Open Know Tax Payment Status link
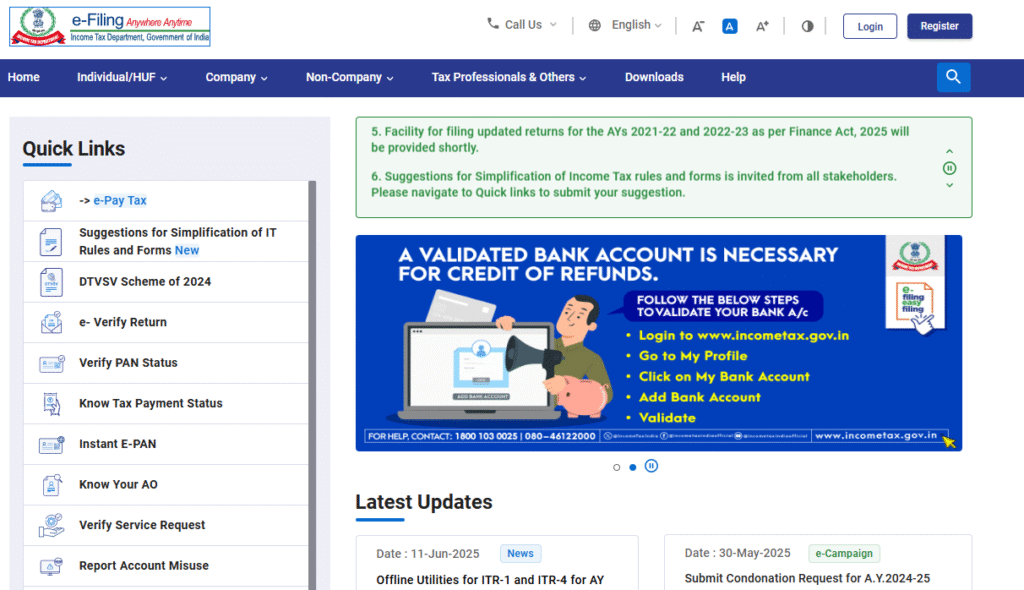The height and width of the screenshot is (590, 1024). [151, 403]
